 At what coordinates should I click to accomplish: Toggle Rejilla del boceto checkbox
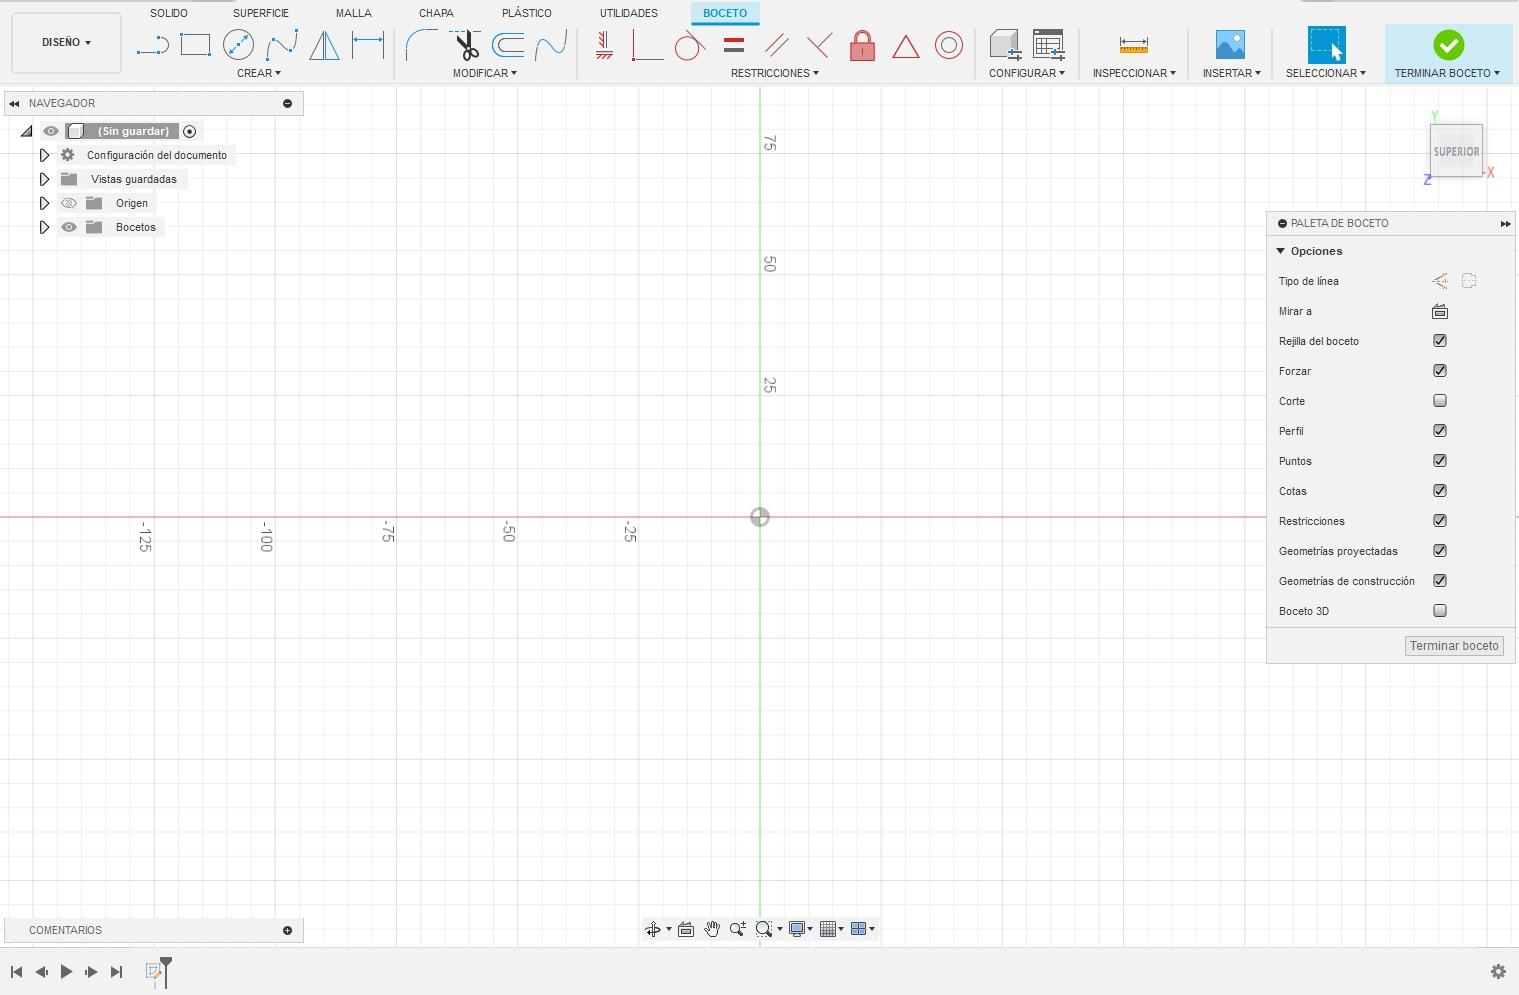1440,341
